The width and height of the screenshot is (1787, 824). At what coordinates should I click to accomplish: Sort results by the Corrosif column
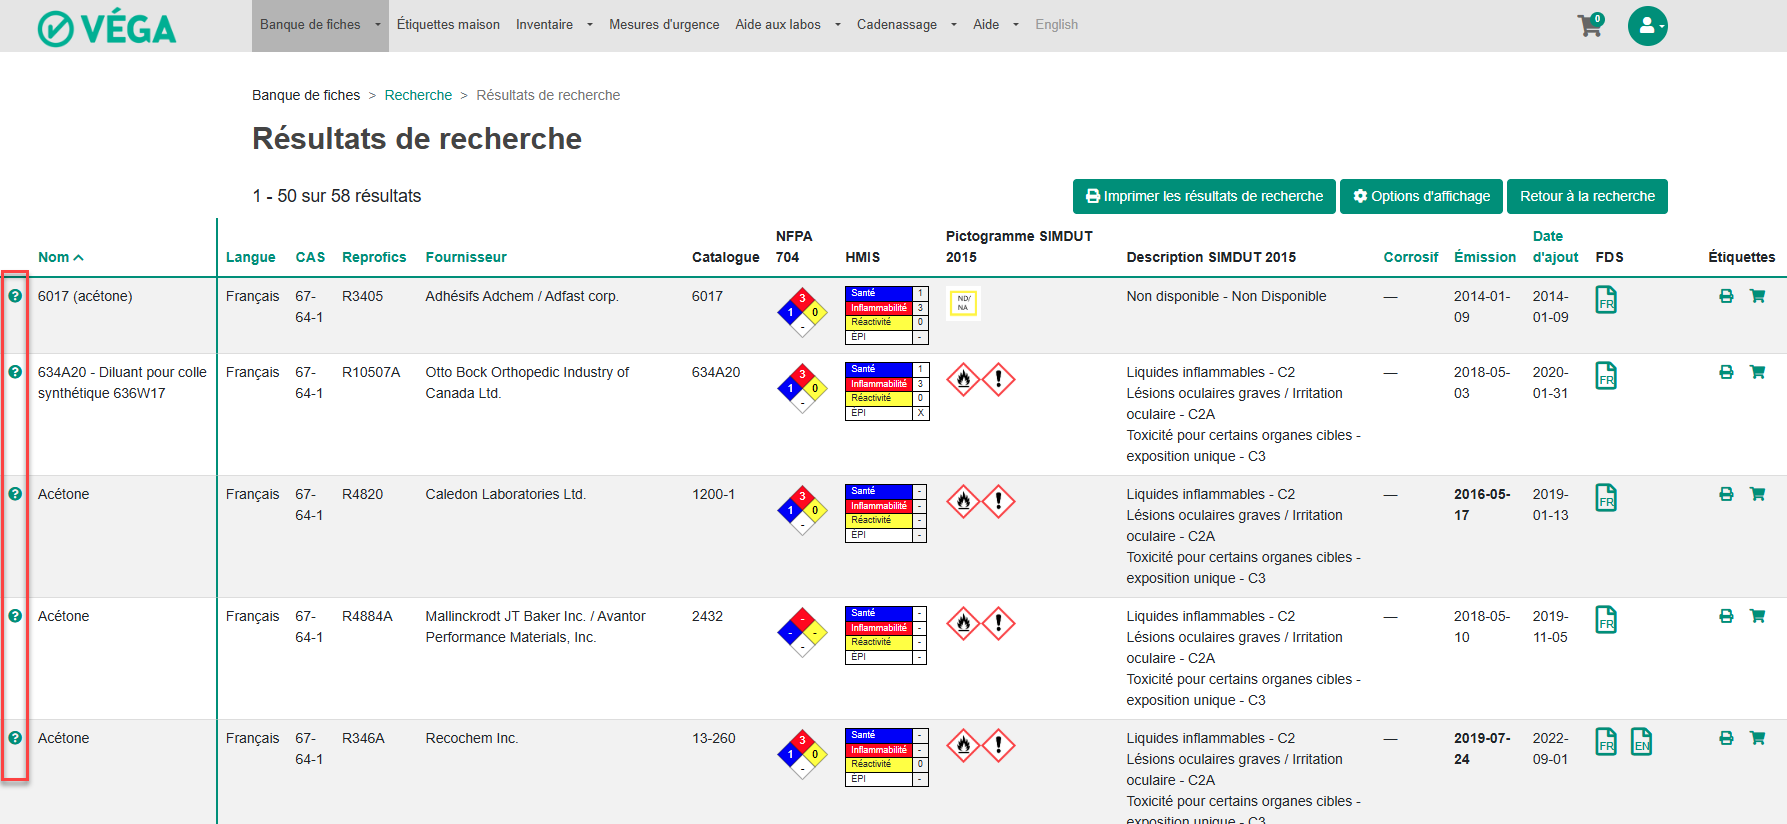point(1411,257)
